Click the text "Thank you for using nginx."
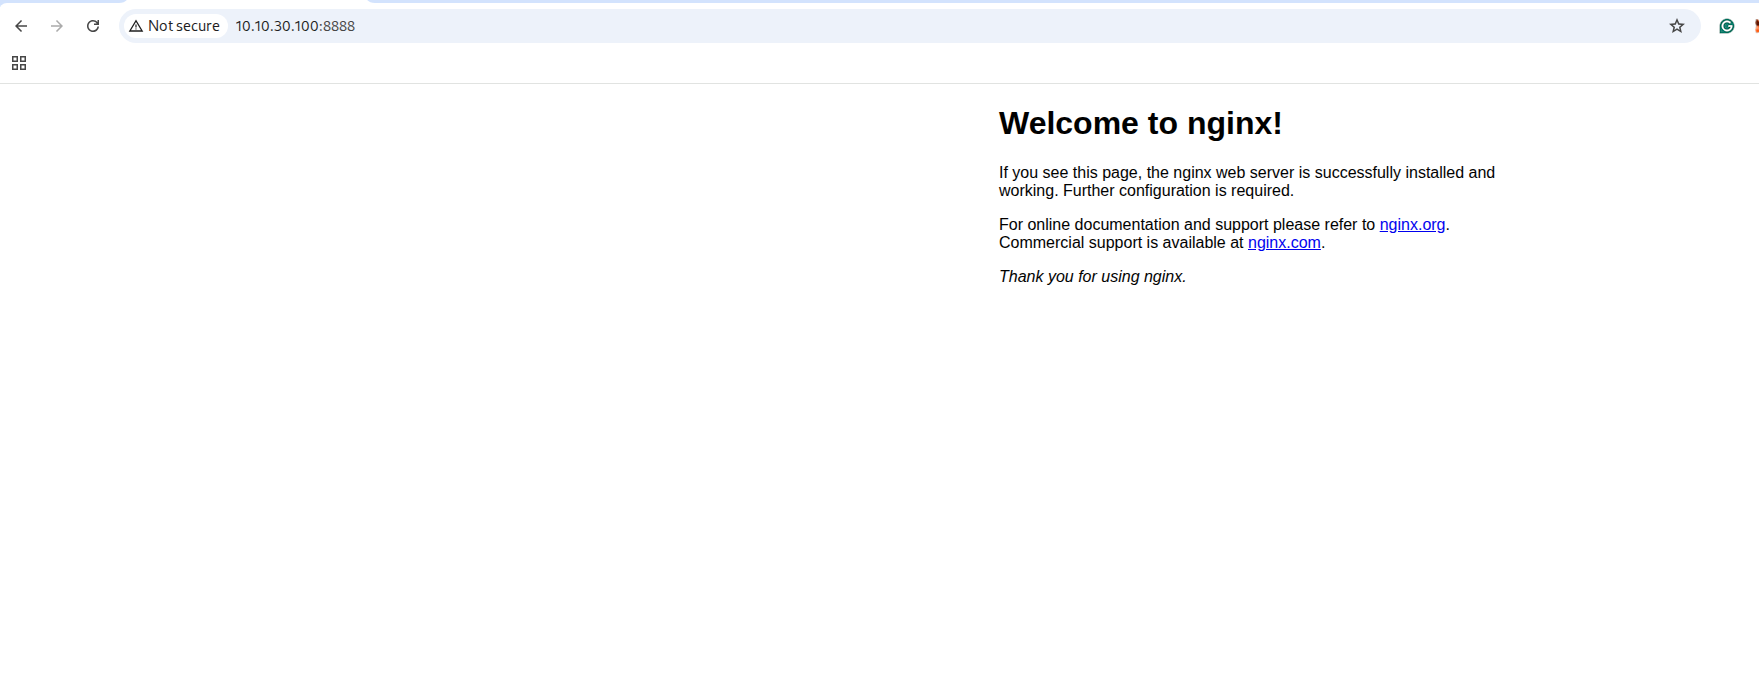This screenshot has width=1759, height=688. point(1092,276)
